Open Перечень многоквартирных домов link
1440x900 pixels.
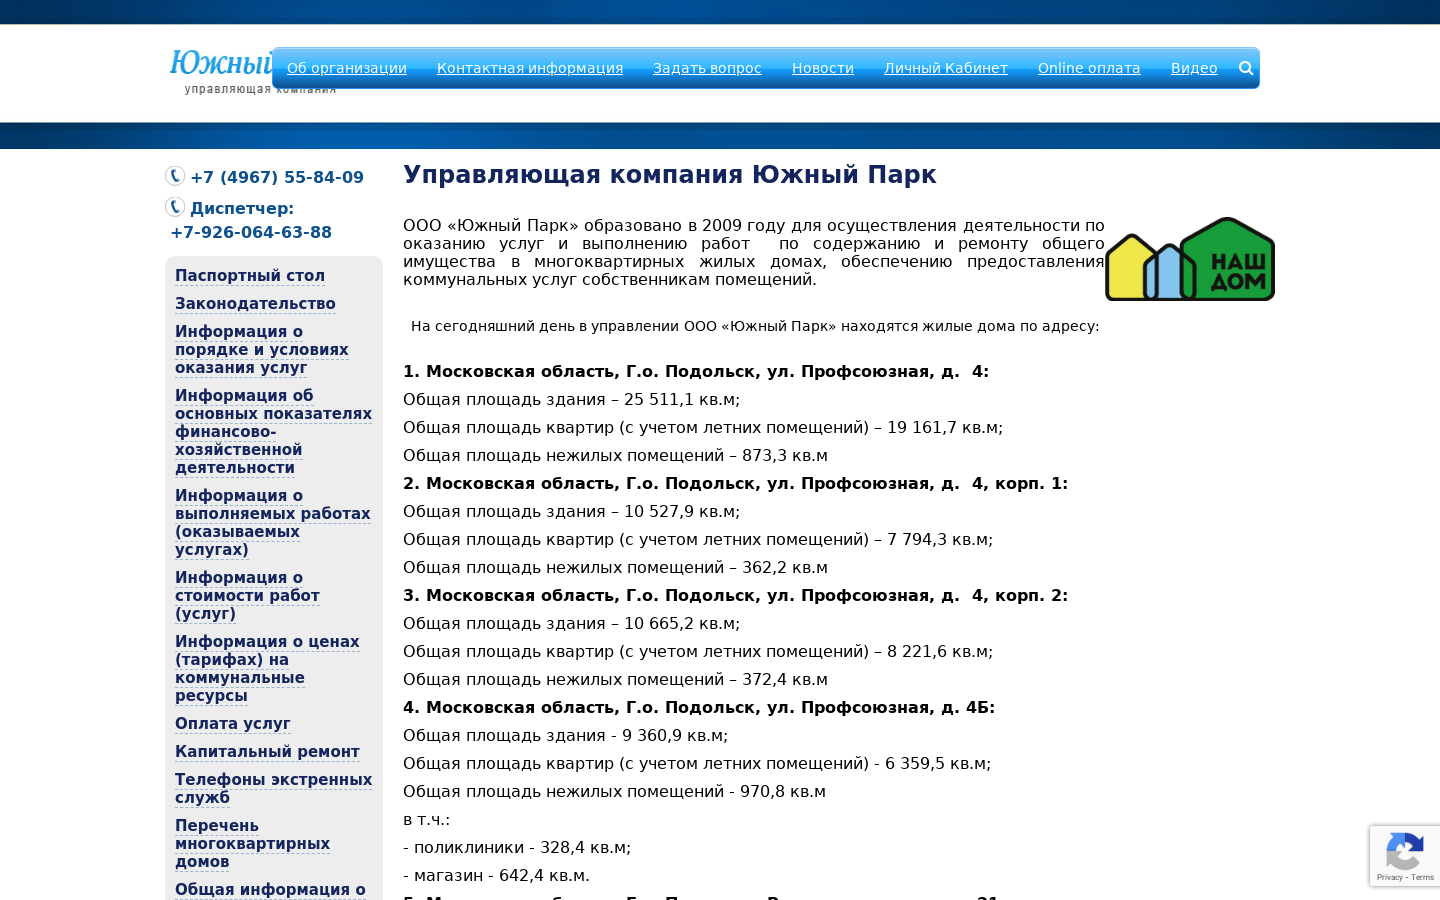[252, 844]
